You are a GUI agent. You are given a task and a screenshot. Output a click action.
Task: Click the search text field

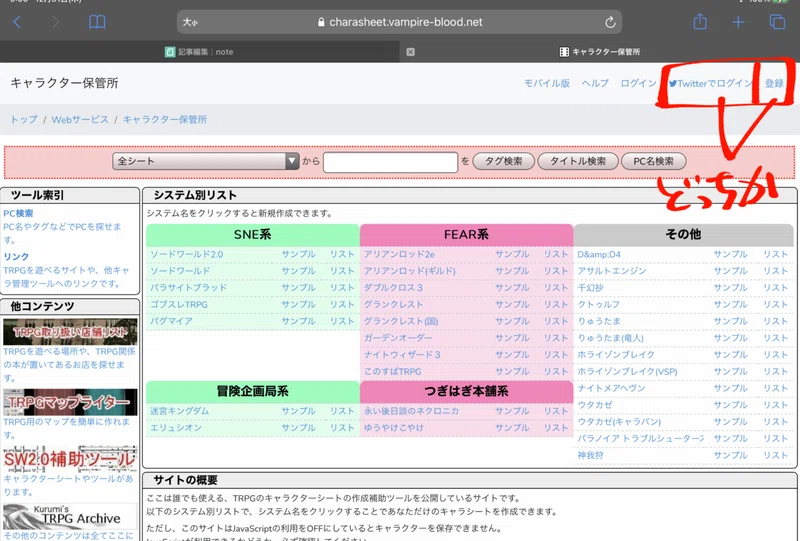coord(390,162)
